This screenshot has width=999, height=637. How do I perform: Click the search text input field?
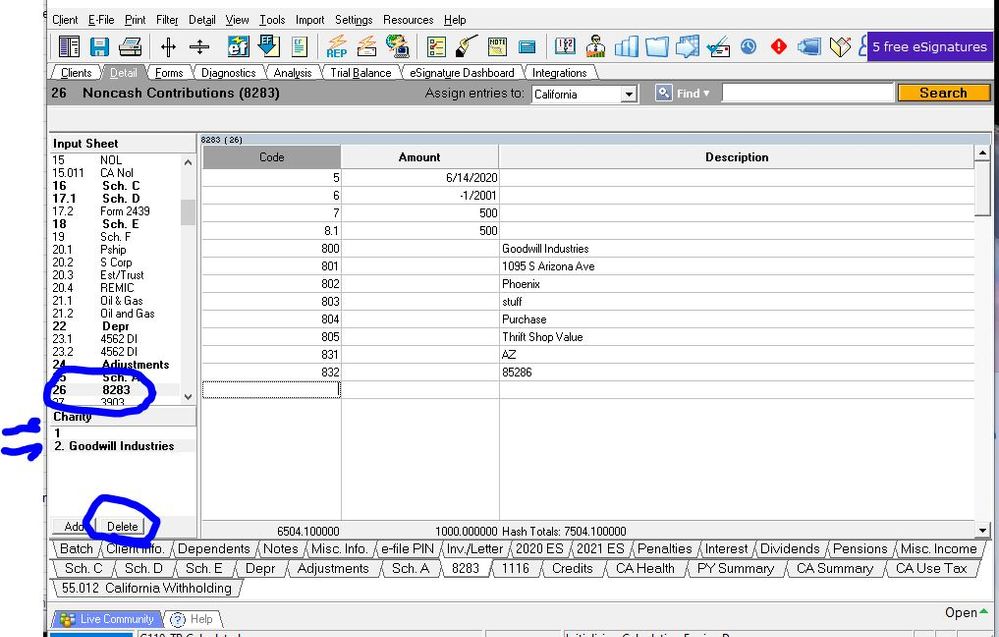click(x=807, y=93)
